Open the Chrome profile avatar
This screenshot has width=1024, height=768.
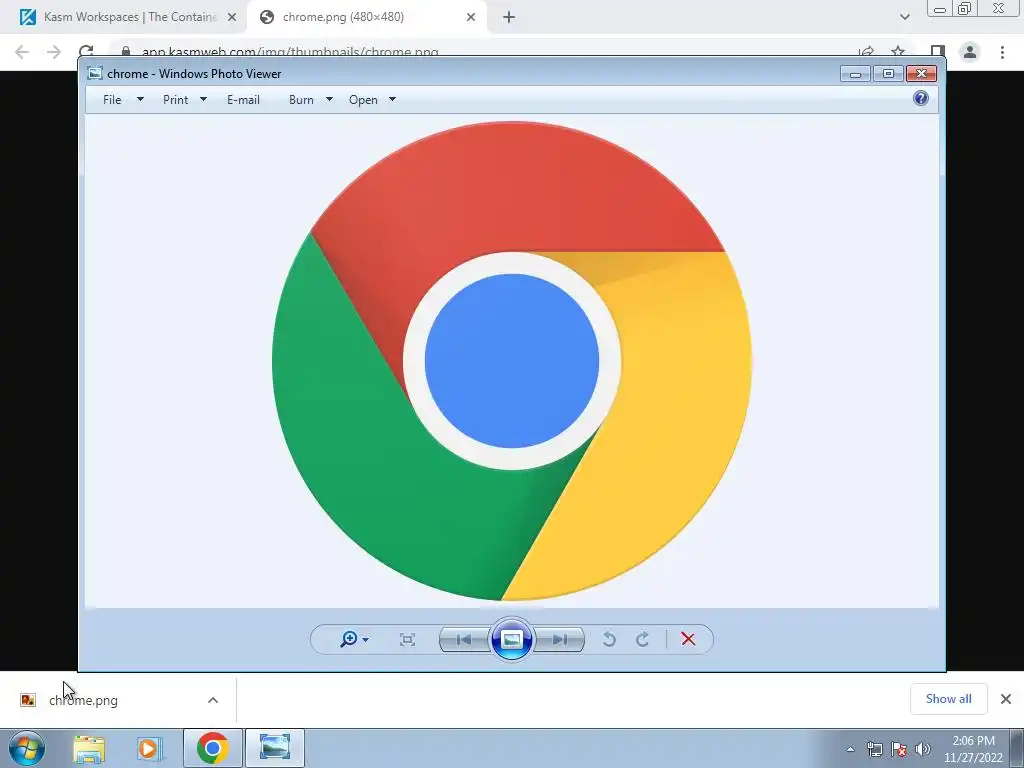click(970, 52)
